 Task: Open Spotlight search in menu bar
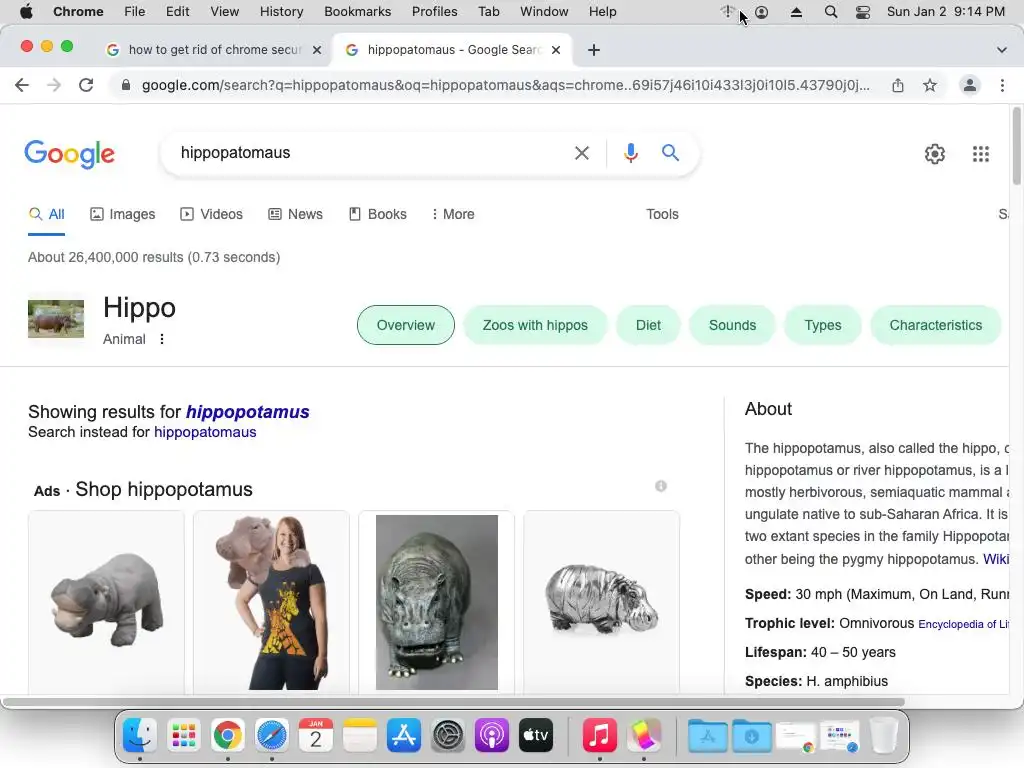coord(831,12)
